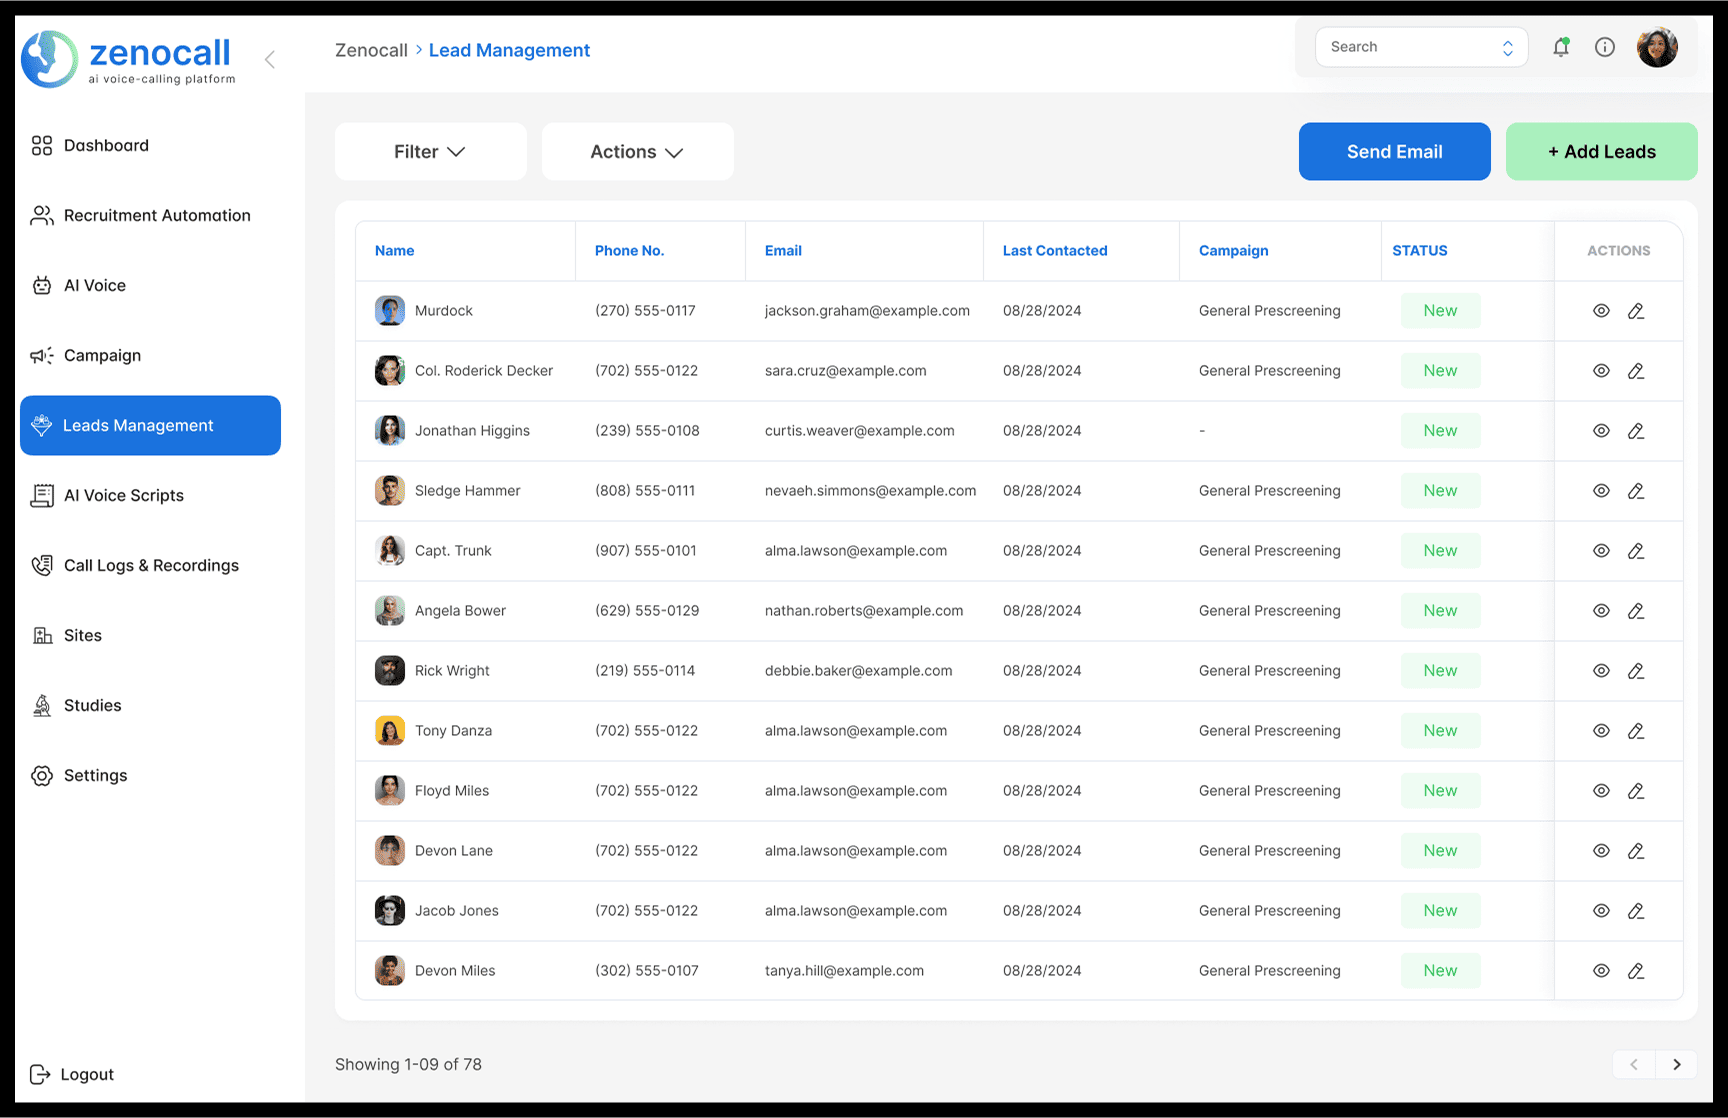View Tony Danza details via eye icon

tap(1601, 730)
